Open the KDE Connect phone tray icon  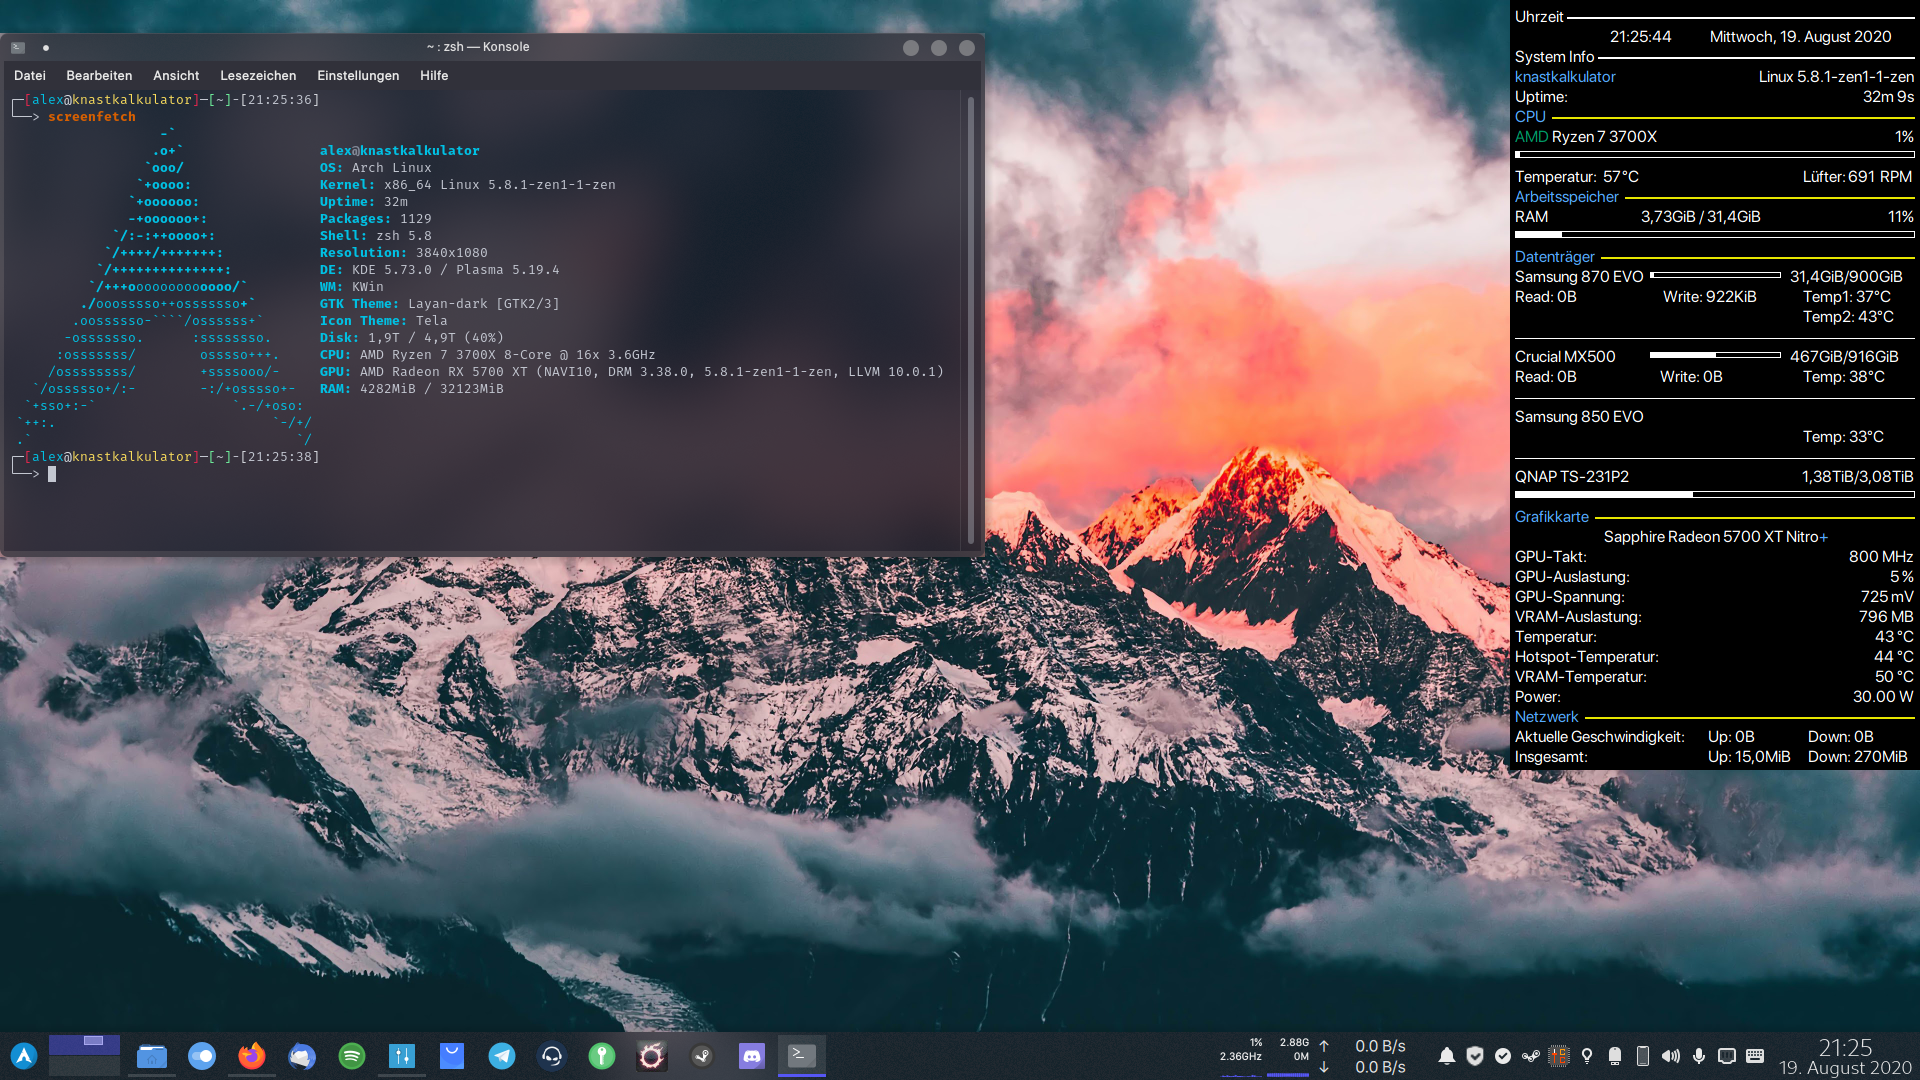1642,1055
